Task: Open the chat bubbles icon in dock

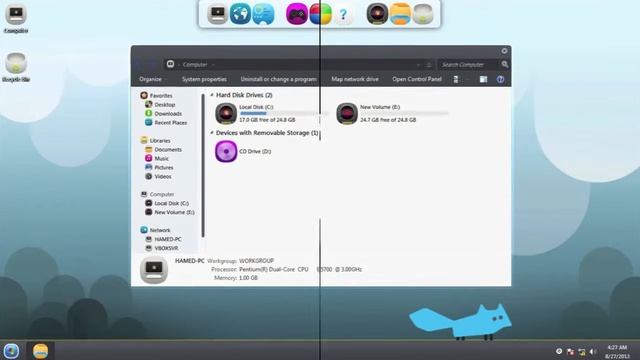Action: pos(263,14)
